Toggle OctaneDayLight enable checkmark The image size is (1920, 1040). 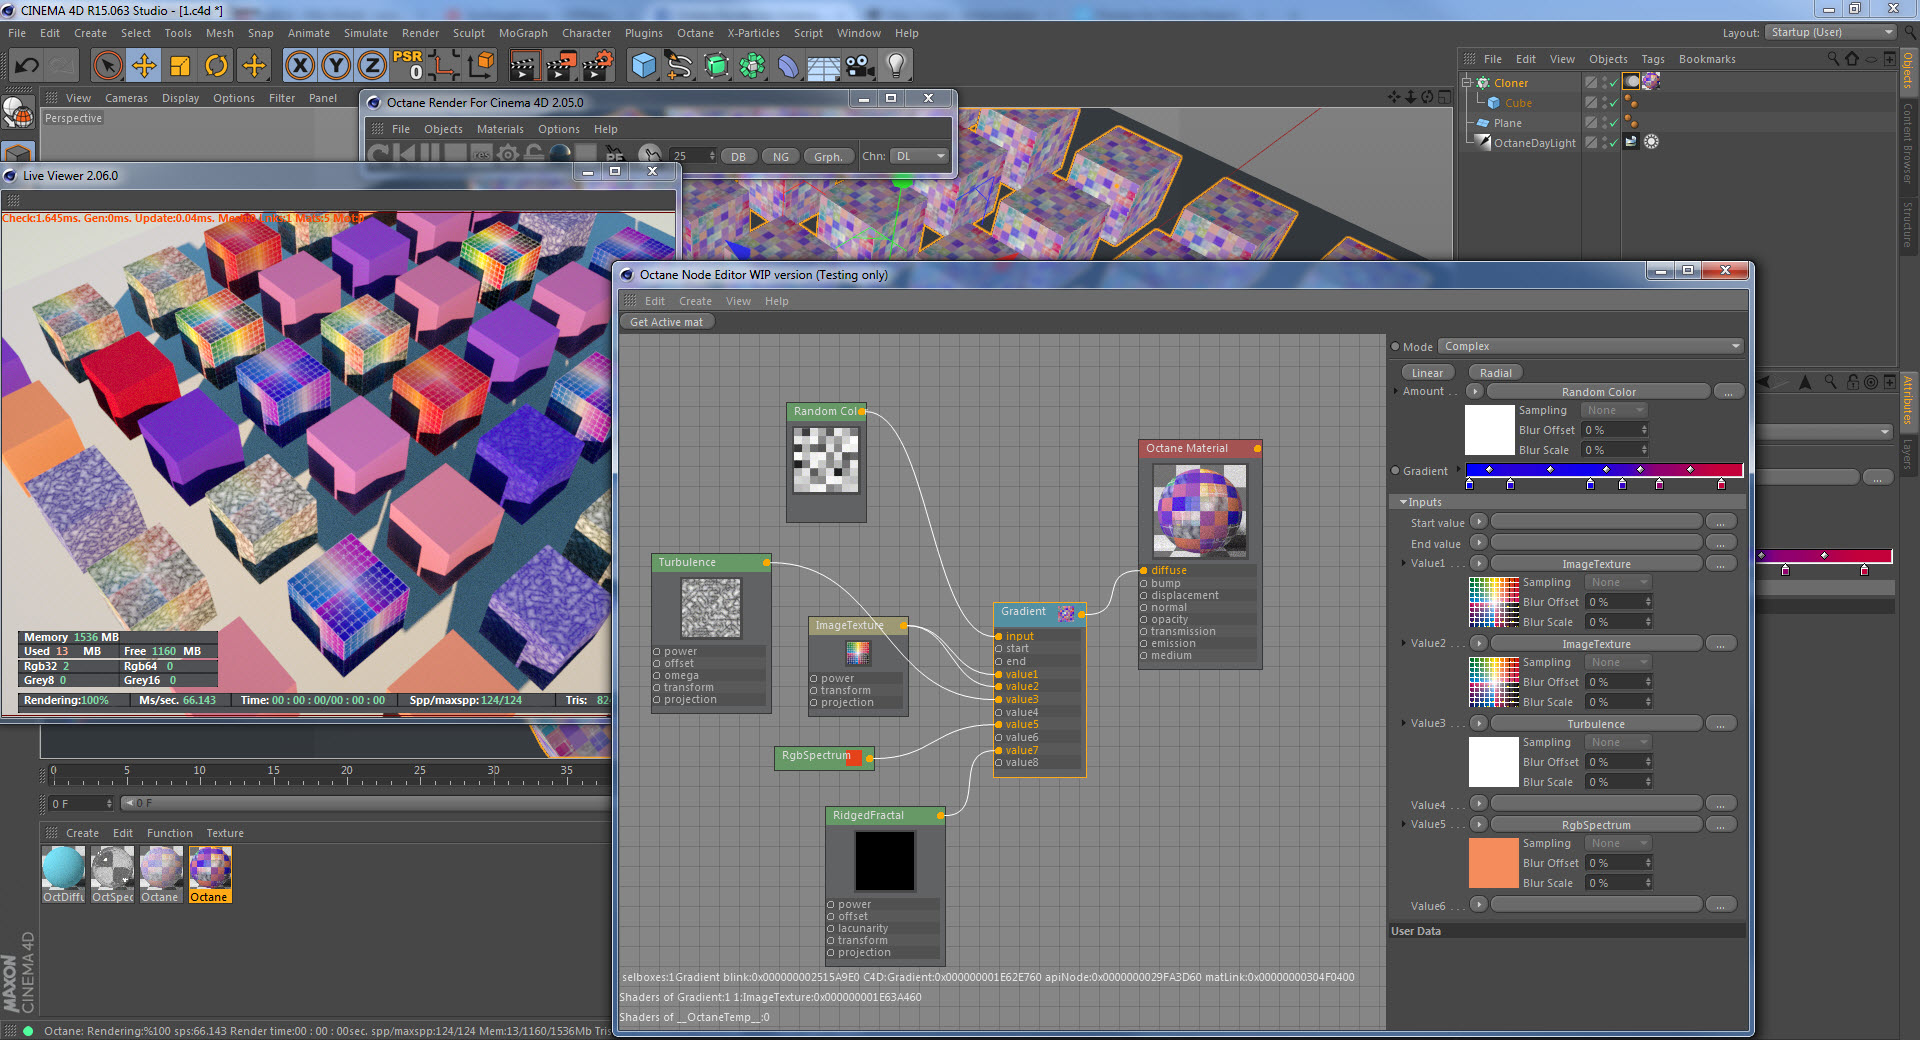[1612, 143]
